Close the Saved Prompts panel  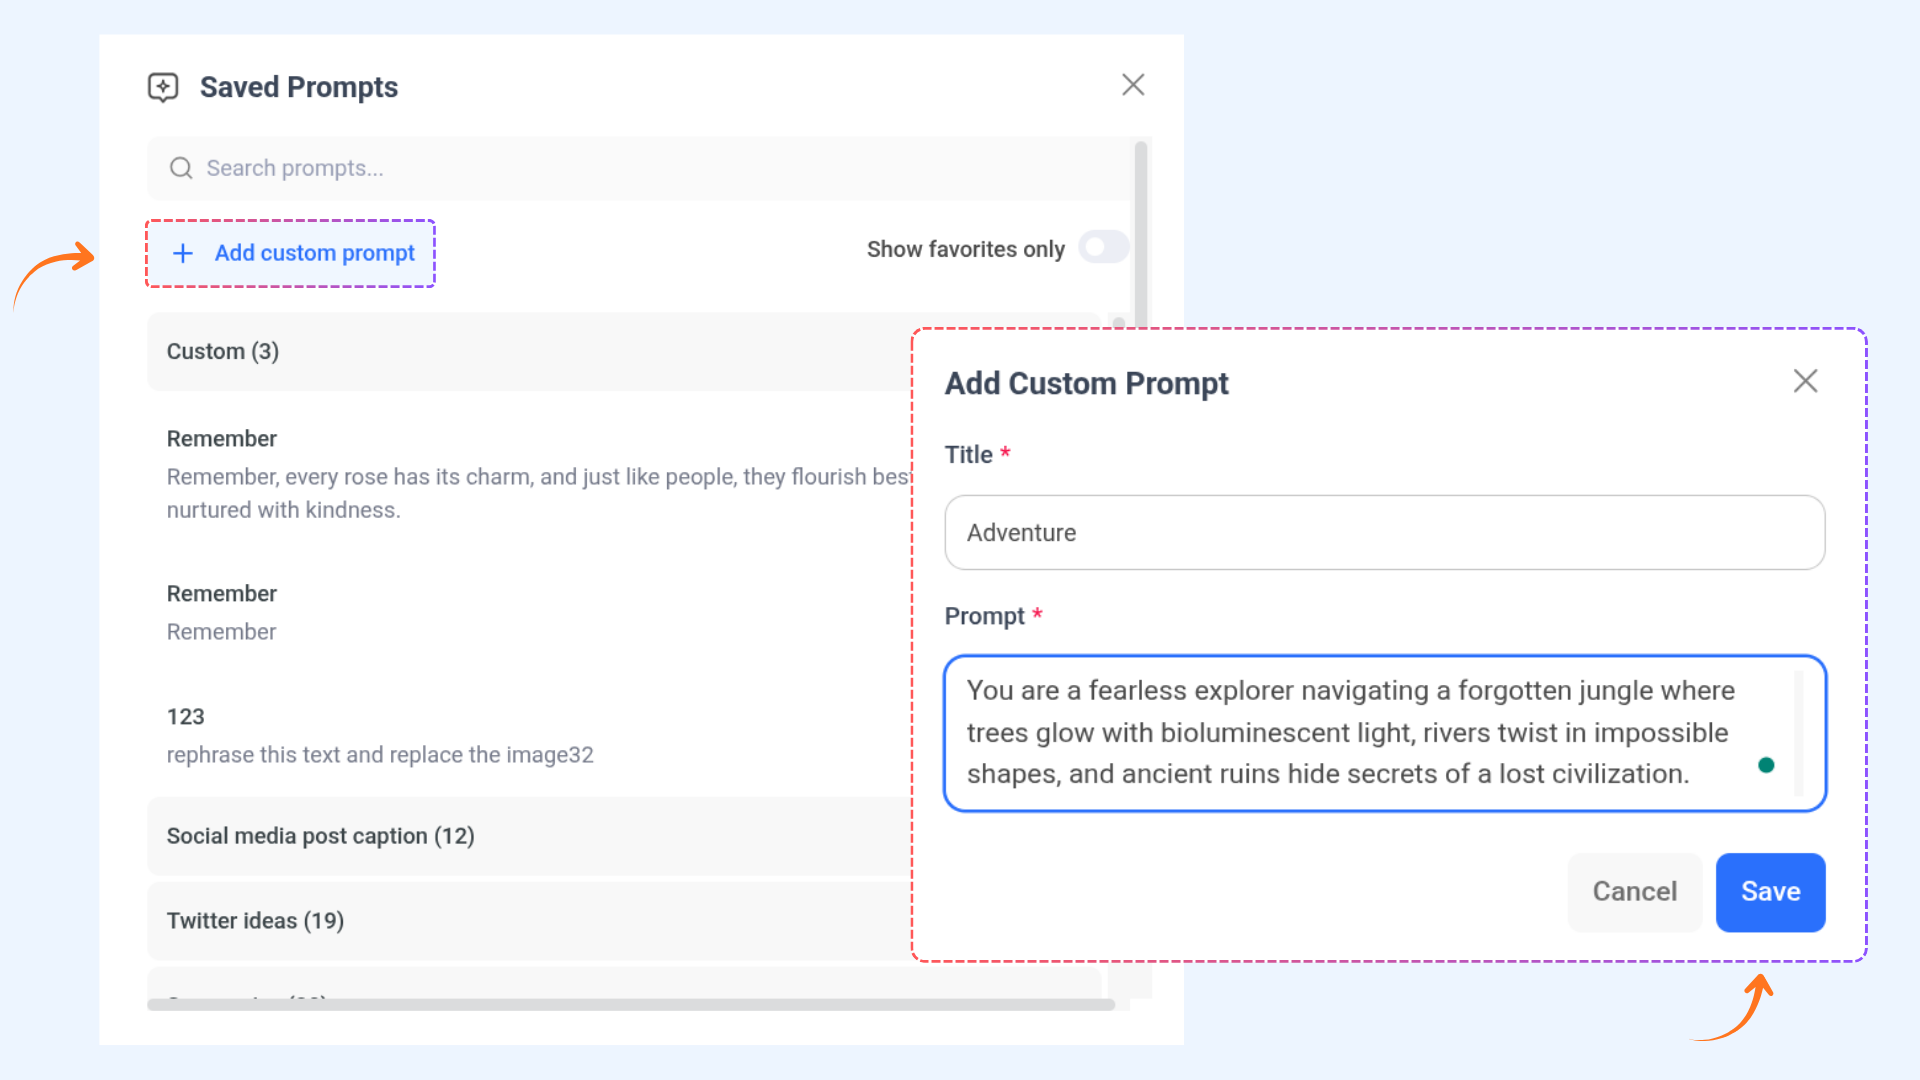pos(1132,85)
